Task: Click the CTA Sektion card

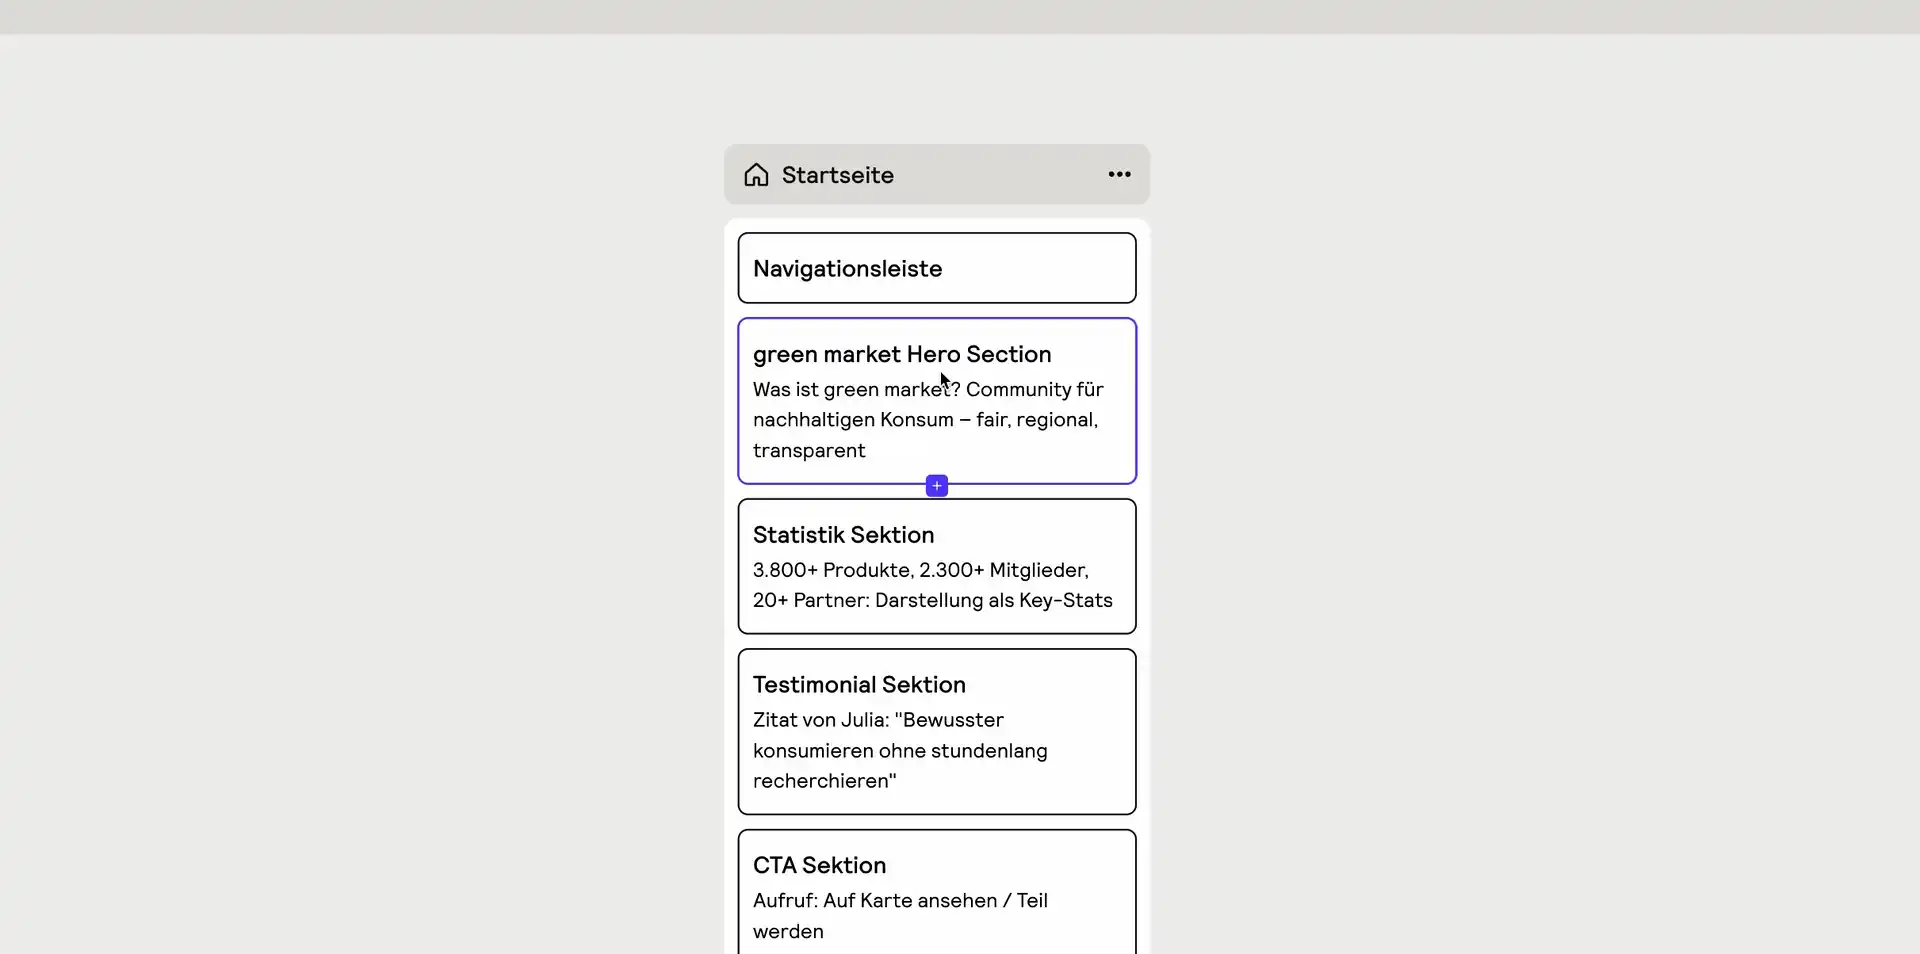Action: (x=936, y=890)
